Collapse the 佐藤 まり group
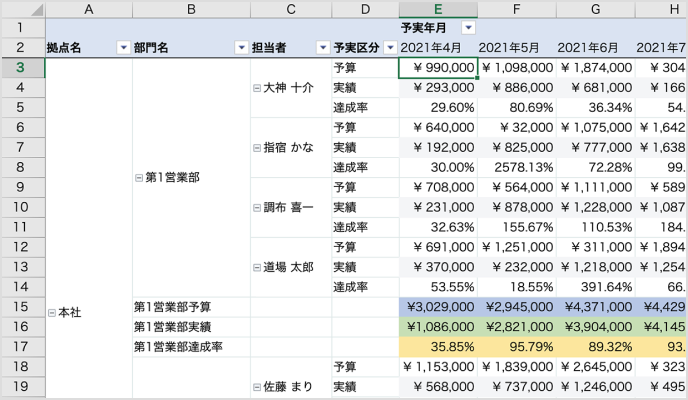The image size is (688, 400). tap(257, 387)
